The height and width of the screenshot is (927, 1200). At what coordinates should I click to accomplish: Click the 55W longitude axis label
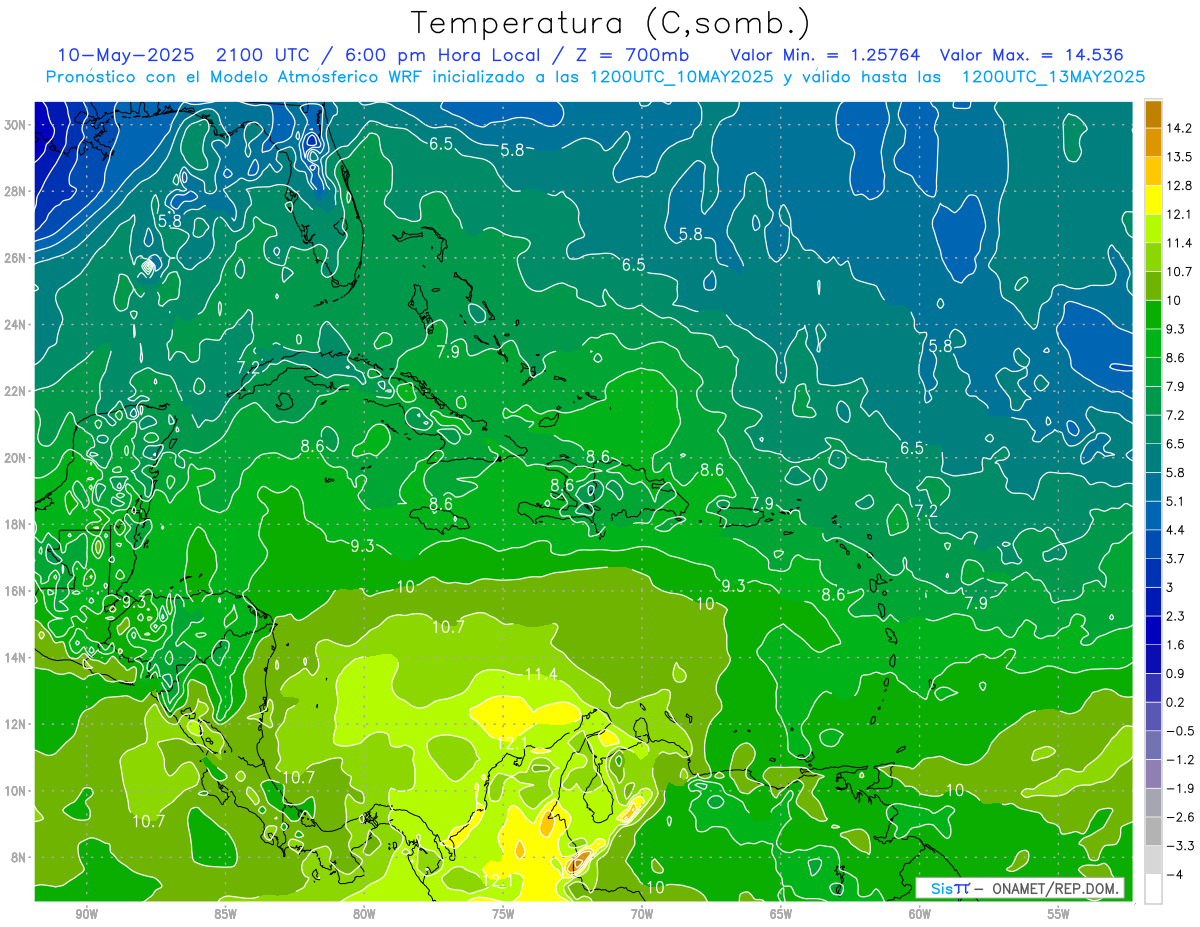(1059, 914)
